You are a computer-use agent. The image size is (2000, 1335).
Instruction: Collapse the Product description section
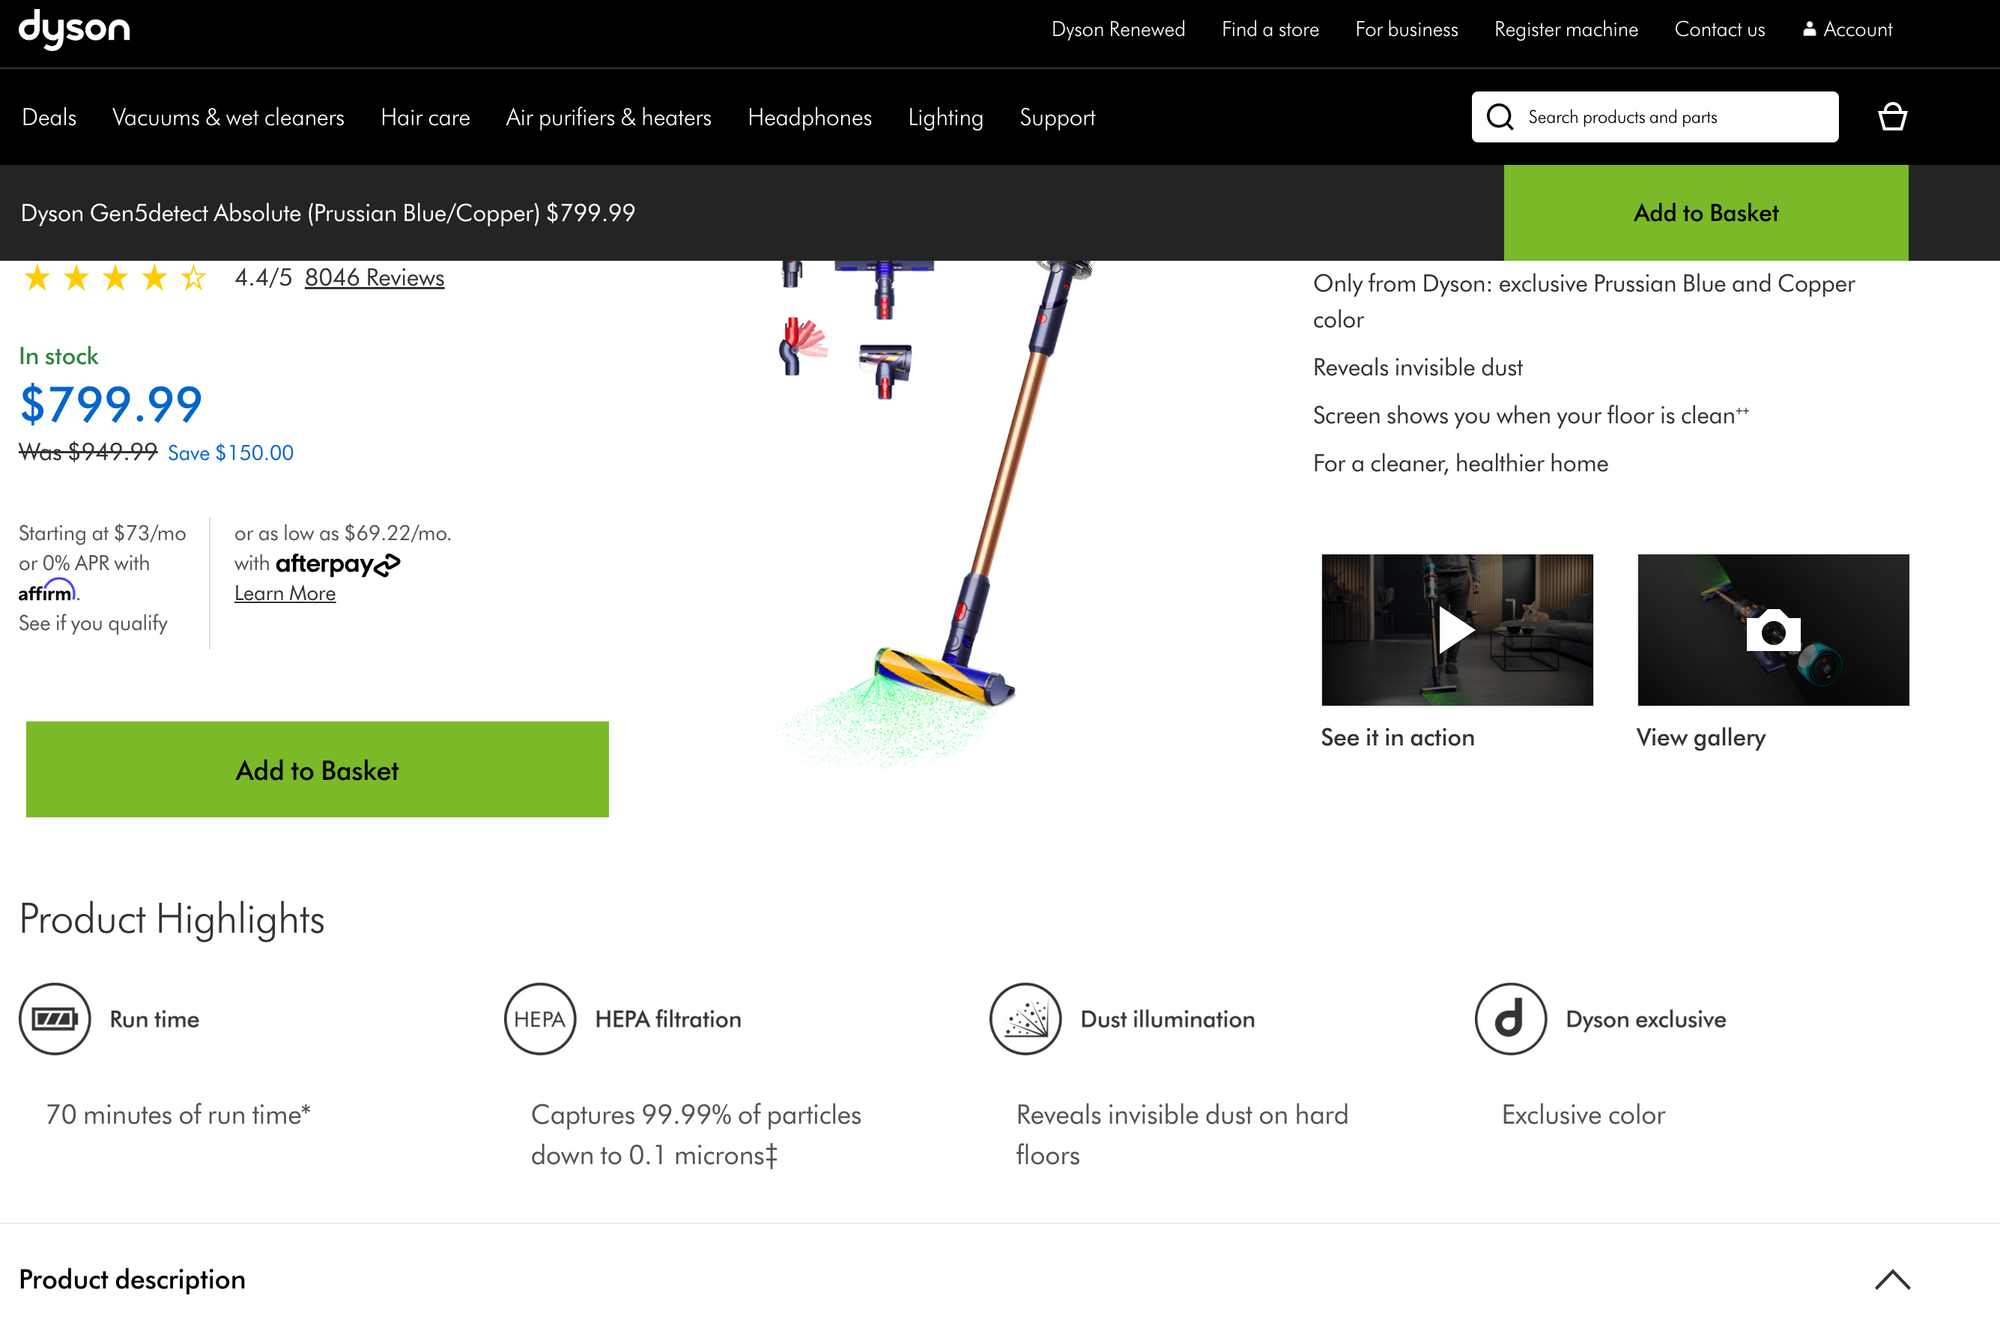pos(1892,1279)
